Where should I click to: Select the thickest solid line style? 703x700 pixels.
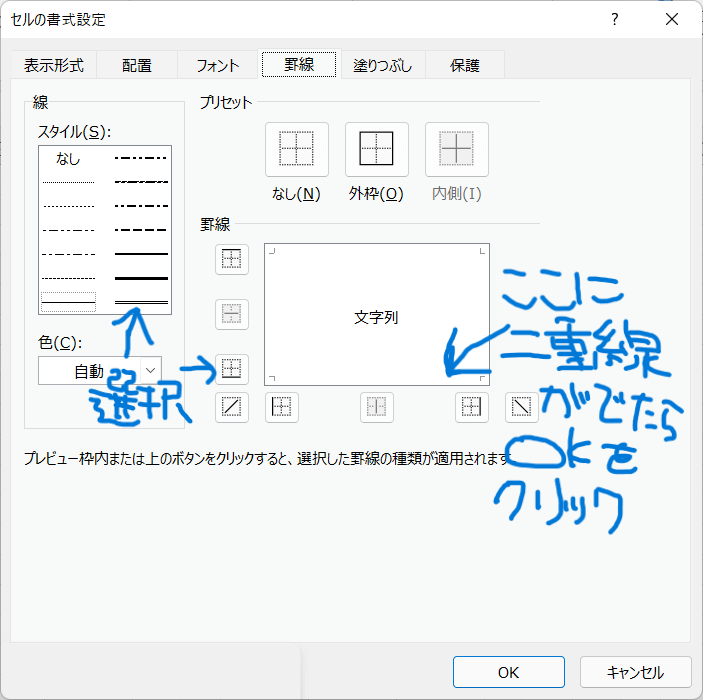pyautogui.click(x=141, y=277)
